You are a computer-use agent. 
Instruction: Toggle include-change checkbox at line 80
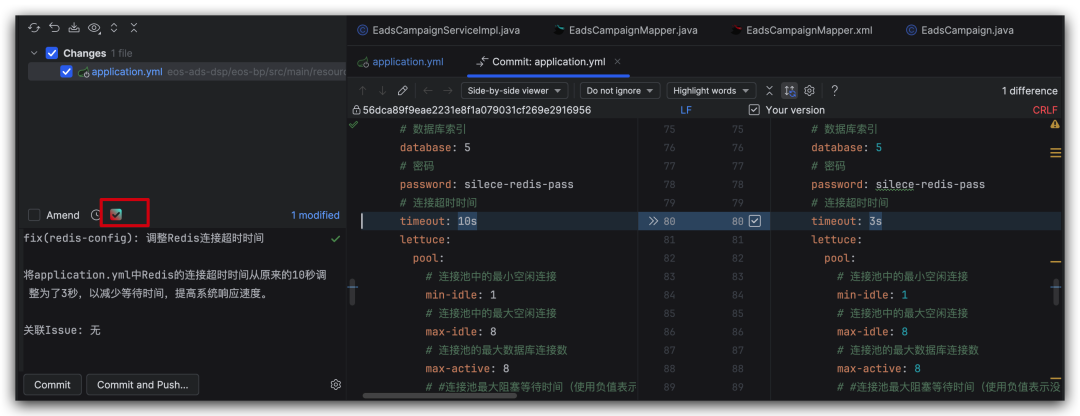[x=756, y=221]
